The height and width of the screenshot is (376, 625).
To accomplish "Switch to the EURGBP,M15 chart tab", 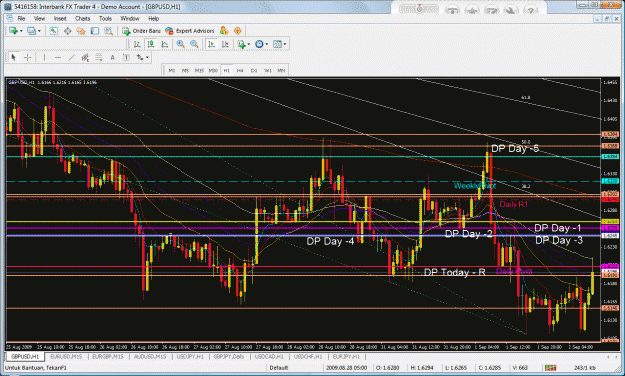I will tap(108, 356).
